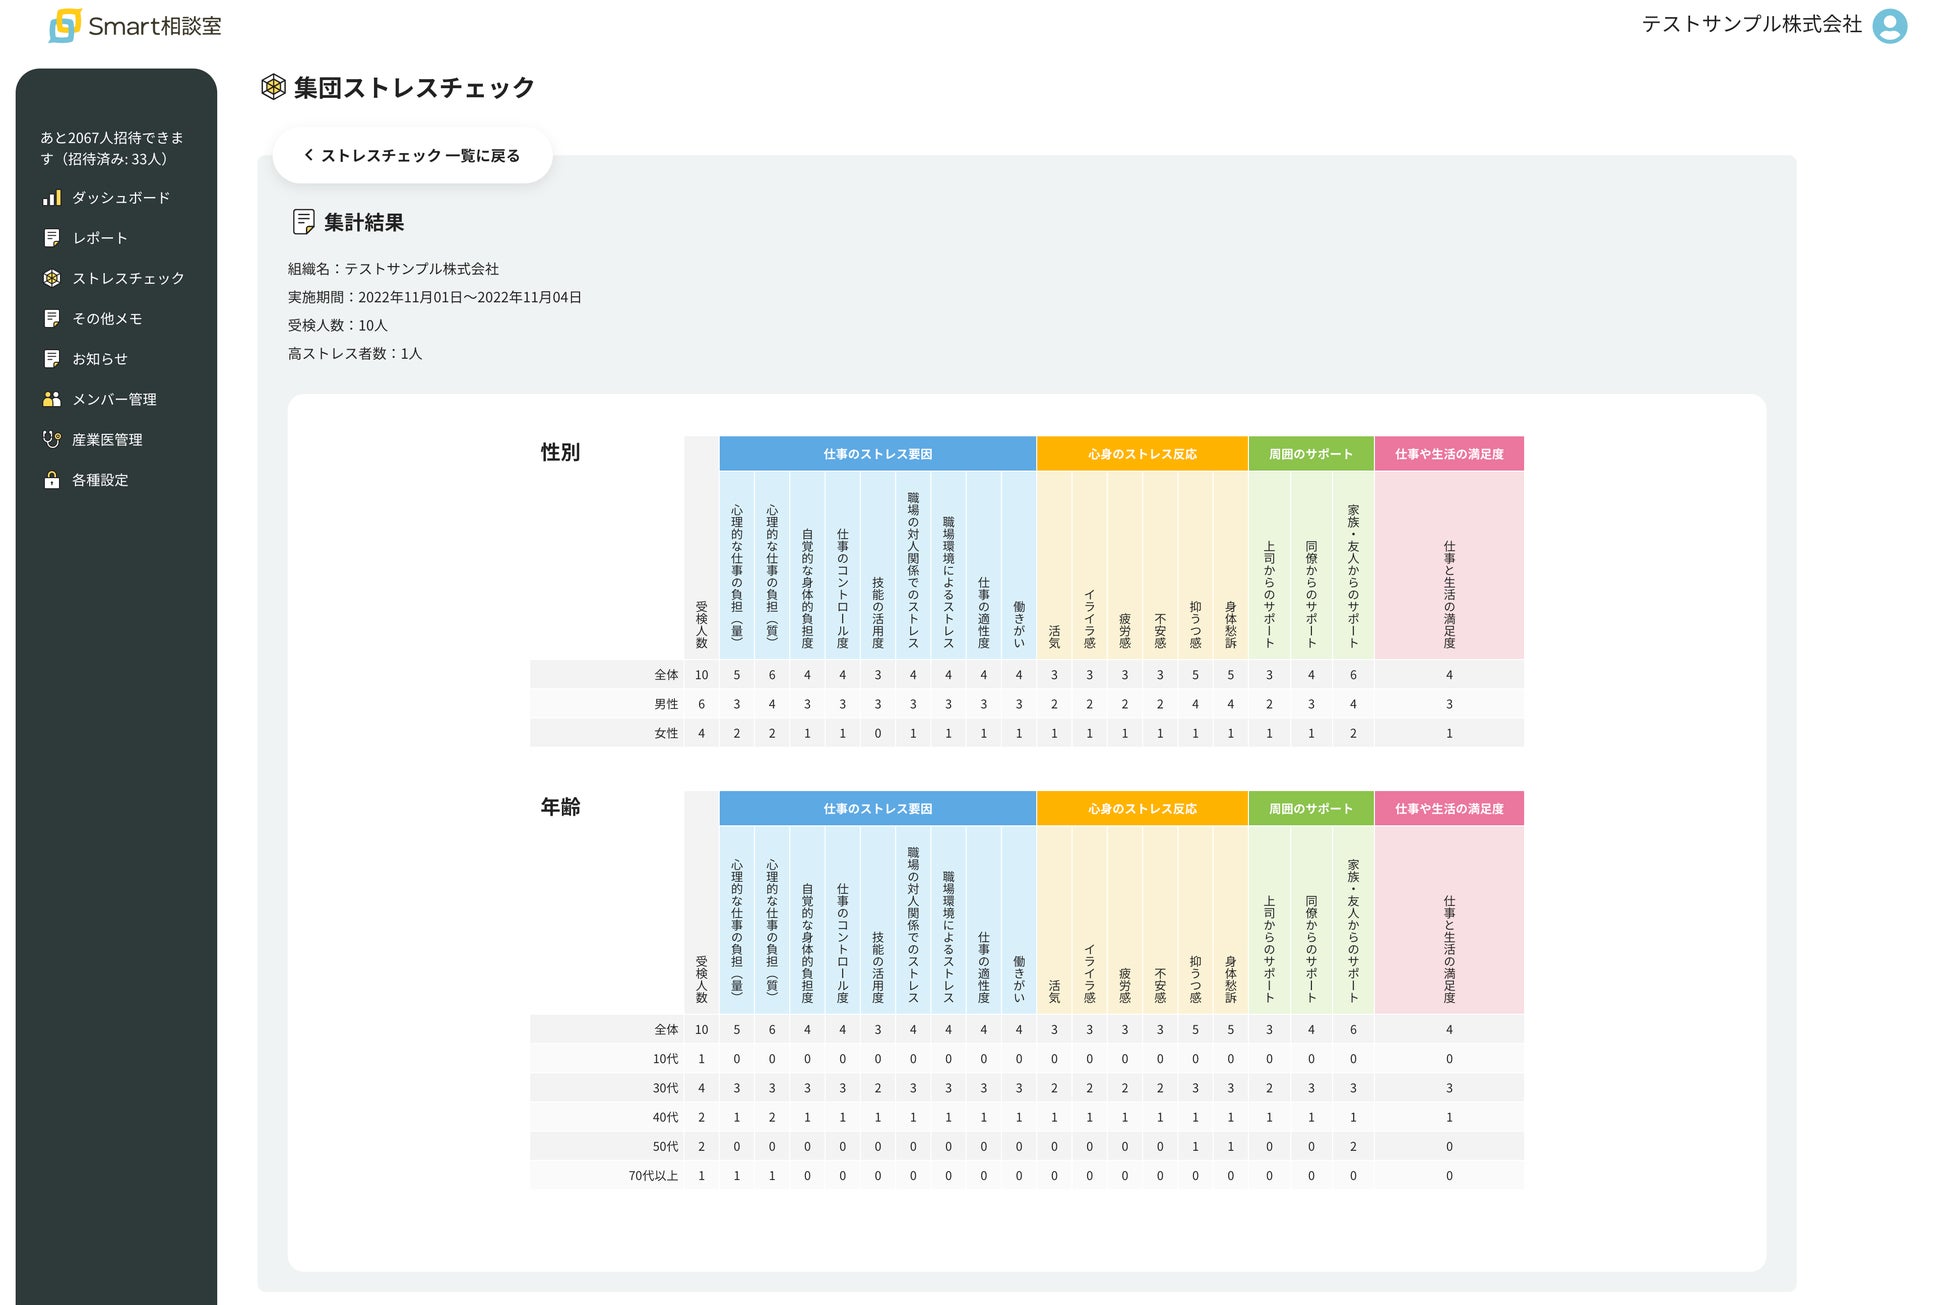Click the お知らせ note icon
The width and height of the screenshot is (1950, 1305).
point(52,359)
